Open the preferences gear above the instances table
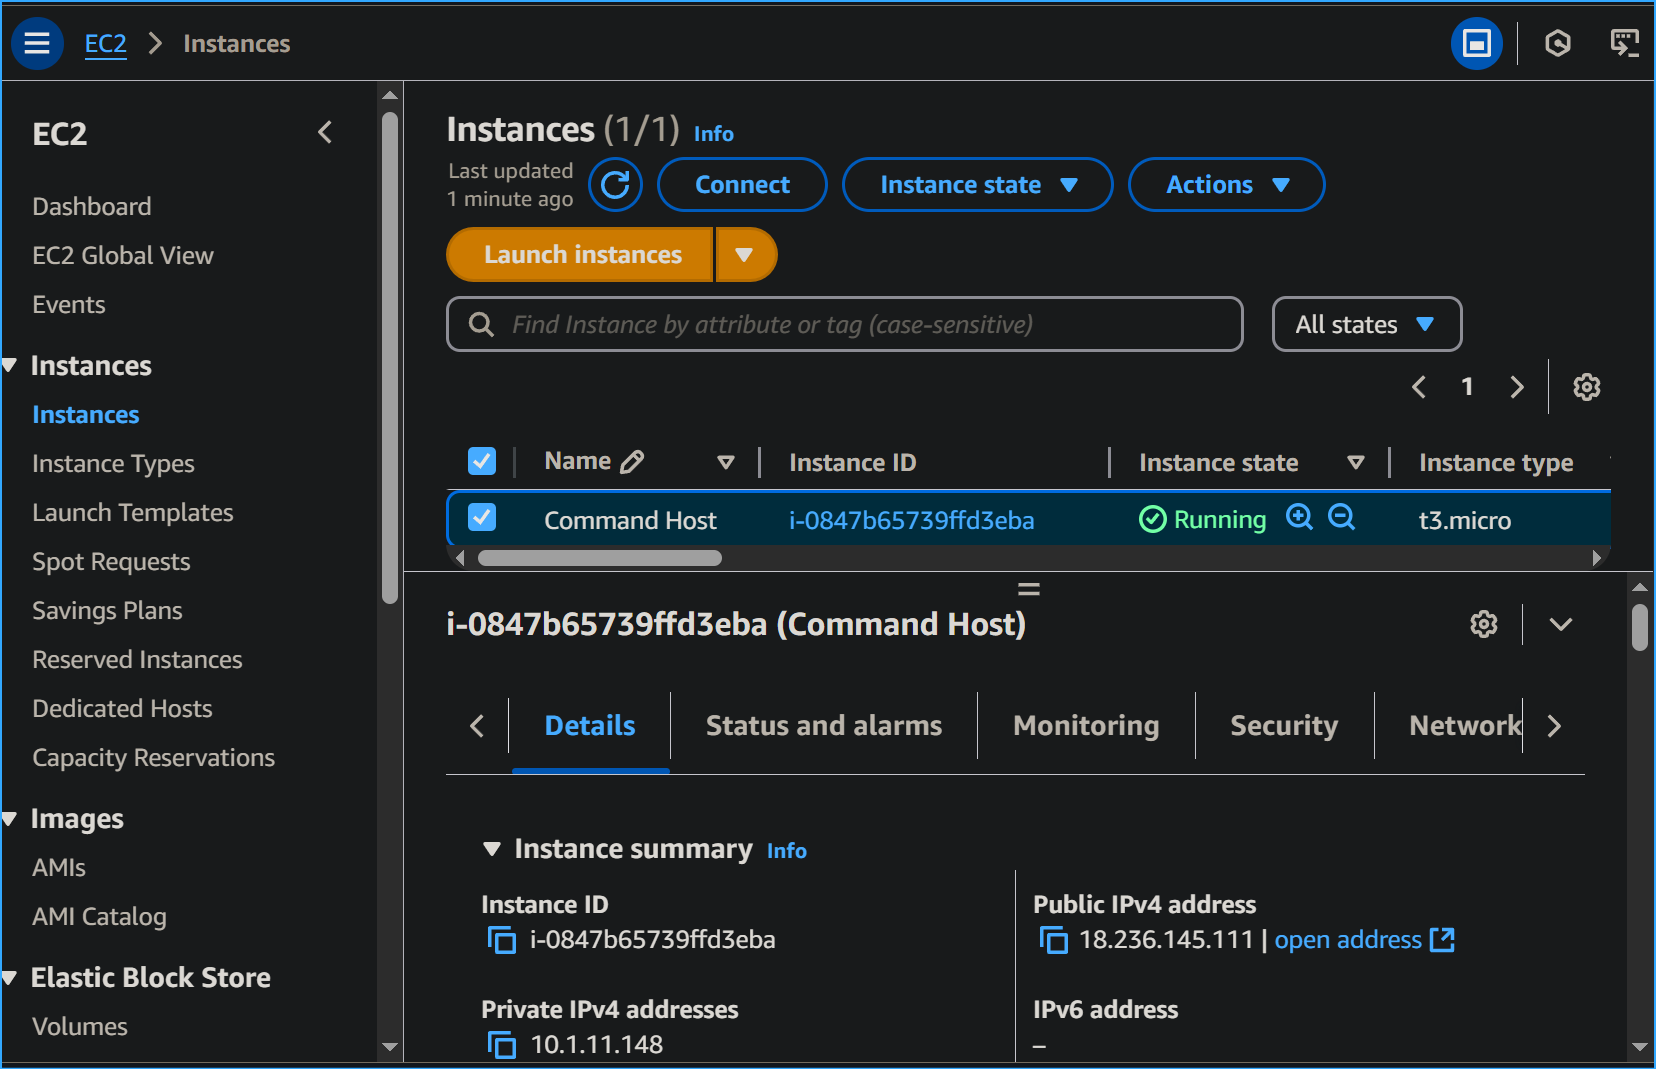The image size is (1656, 1069). 1586,387
